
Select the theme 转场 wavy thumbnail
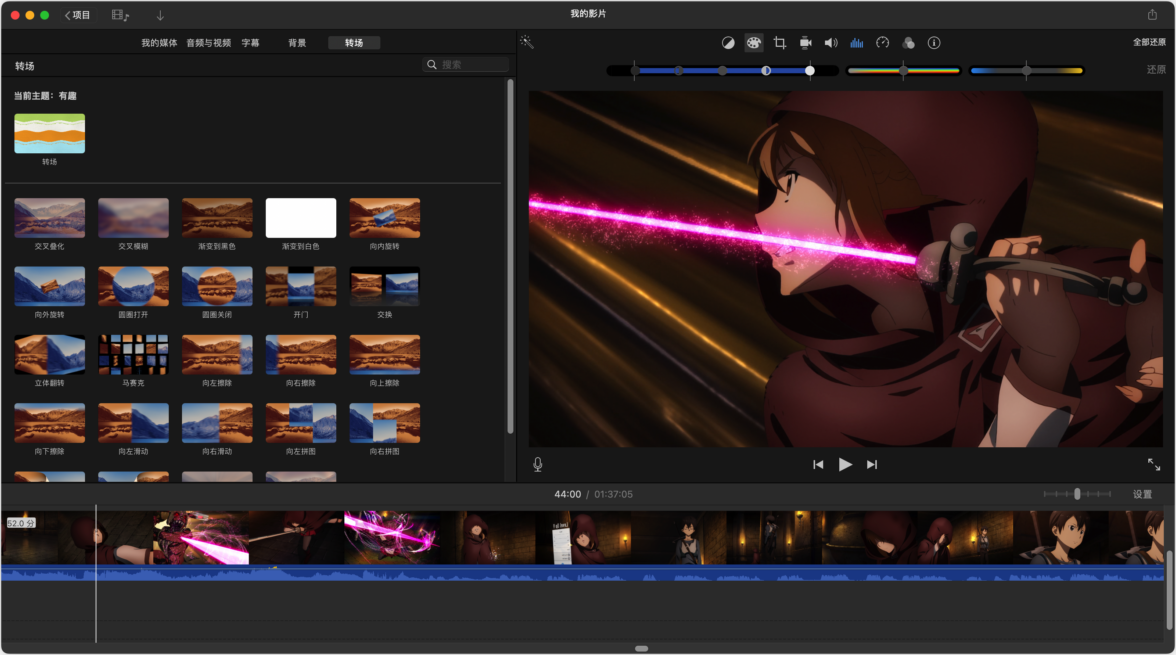pyautogui.click(x=50, y=134)
